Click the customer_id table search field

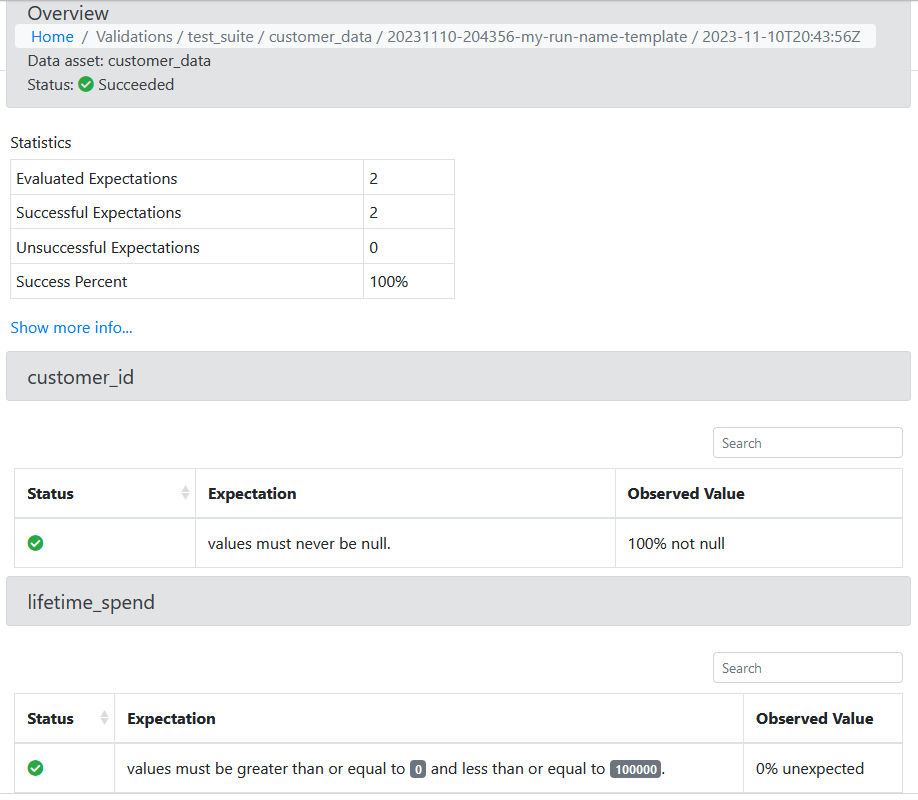point(807,442)
